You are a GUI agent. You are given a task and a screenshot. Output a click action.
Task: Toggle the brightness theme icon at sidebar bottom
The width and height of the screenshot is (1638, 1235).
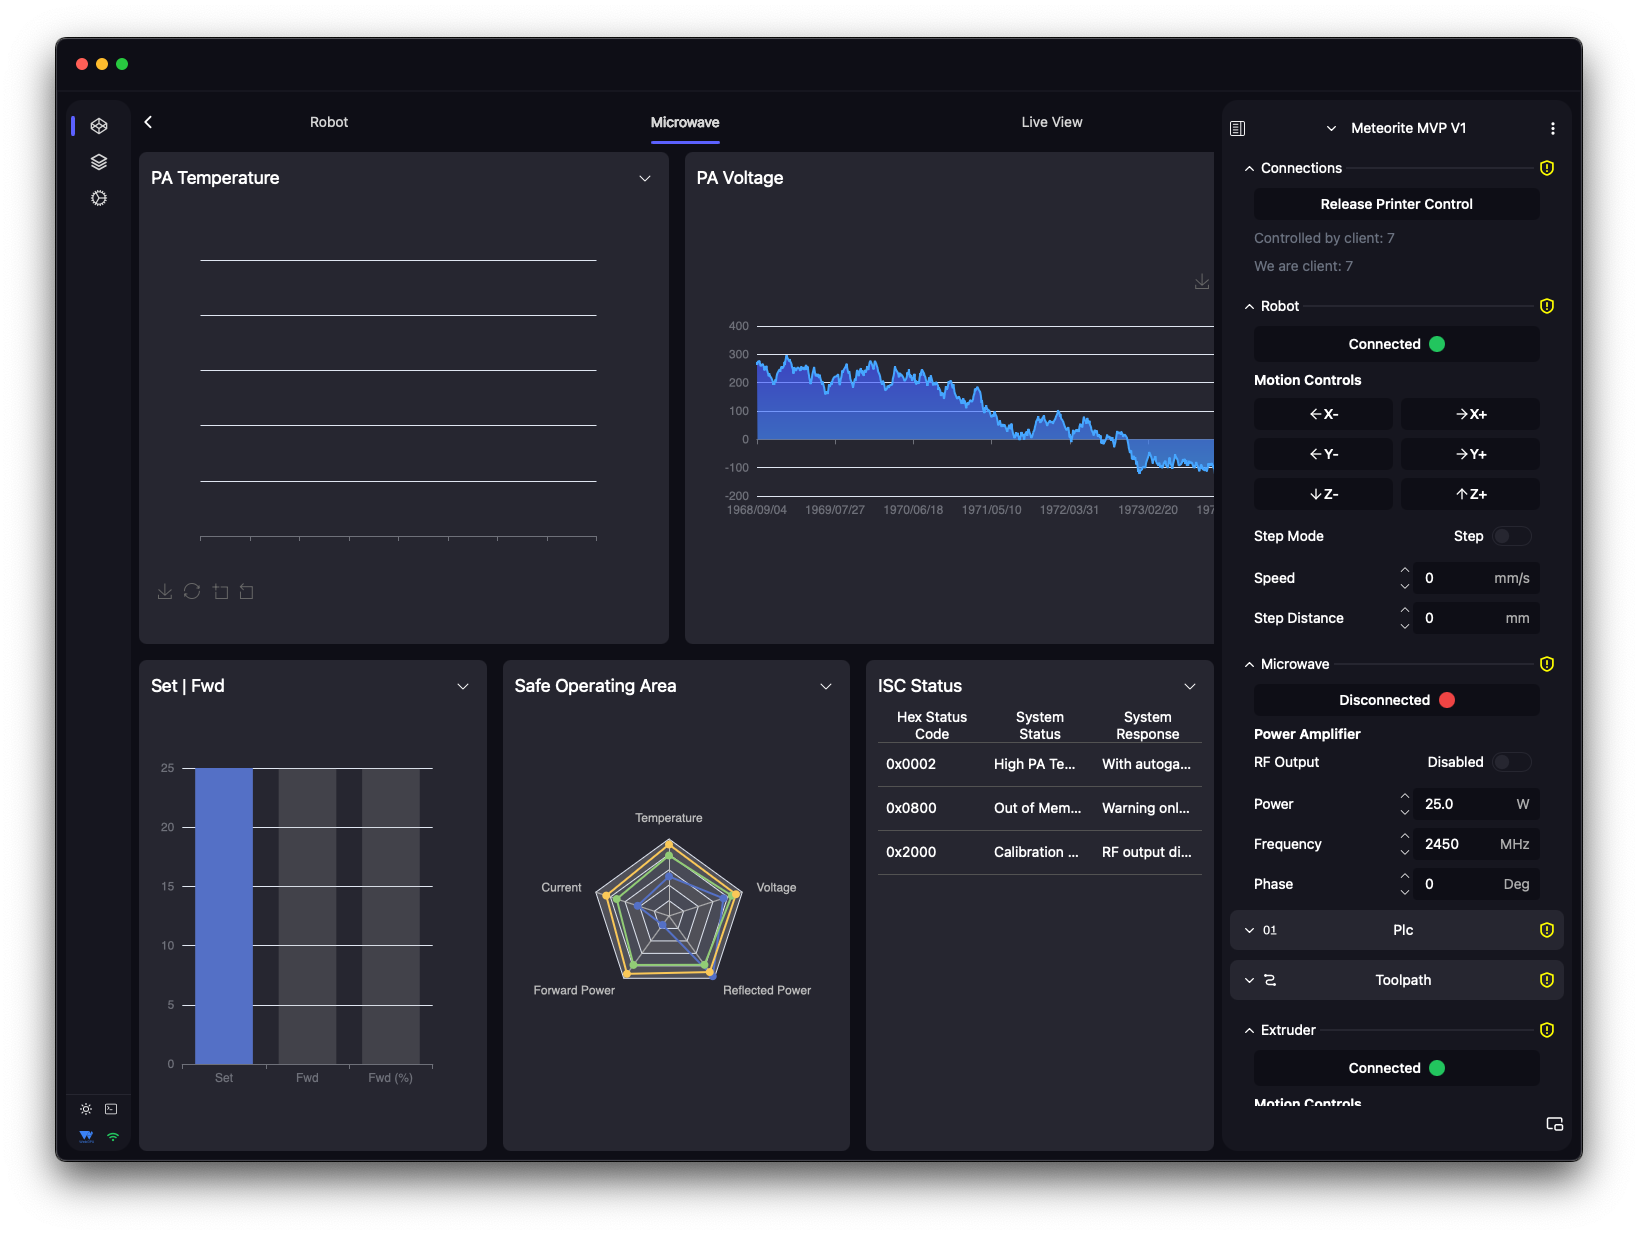point(86,1109)
